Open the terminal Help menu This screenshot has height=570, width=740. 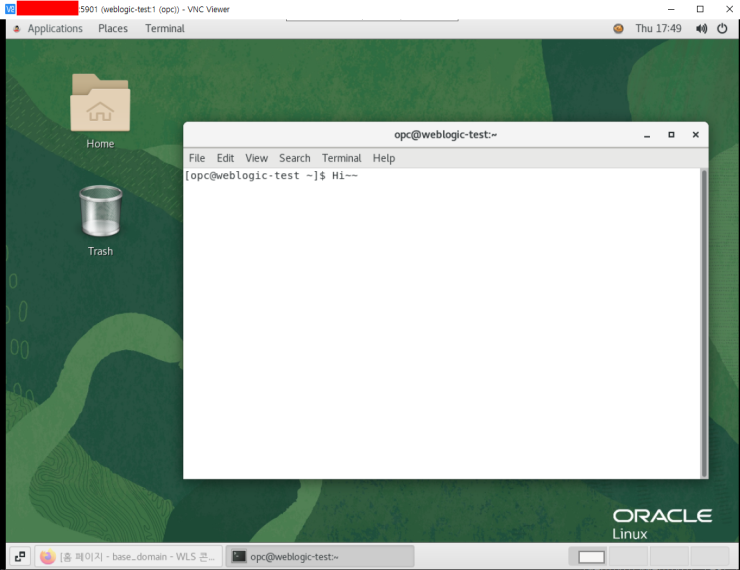384,158
